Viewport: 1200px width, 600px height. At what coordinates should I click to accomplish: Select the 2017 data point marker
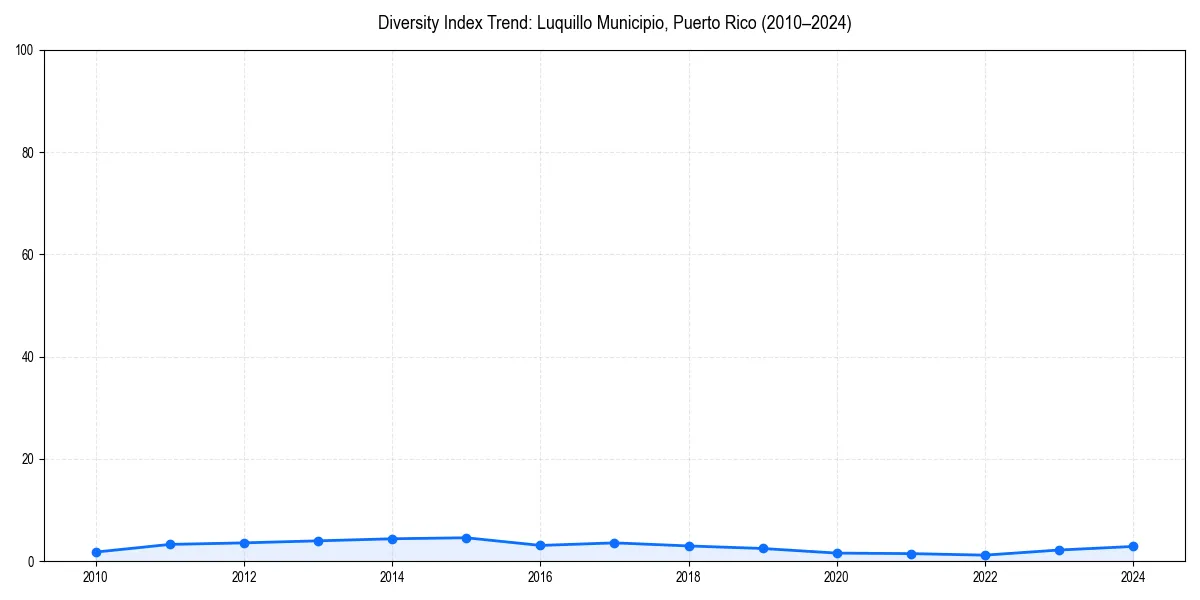pyautogui.click(x=614, y=541)
